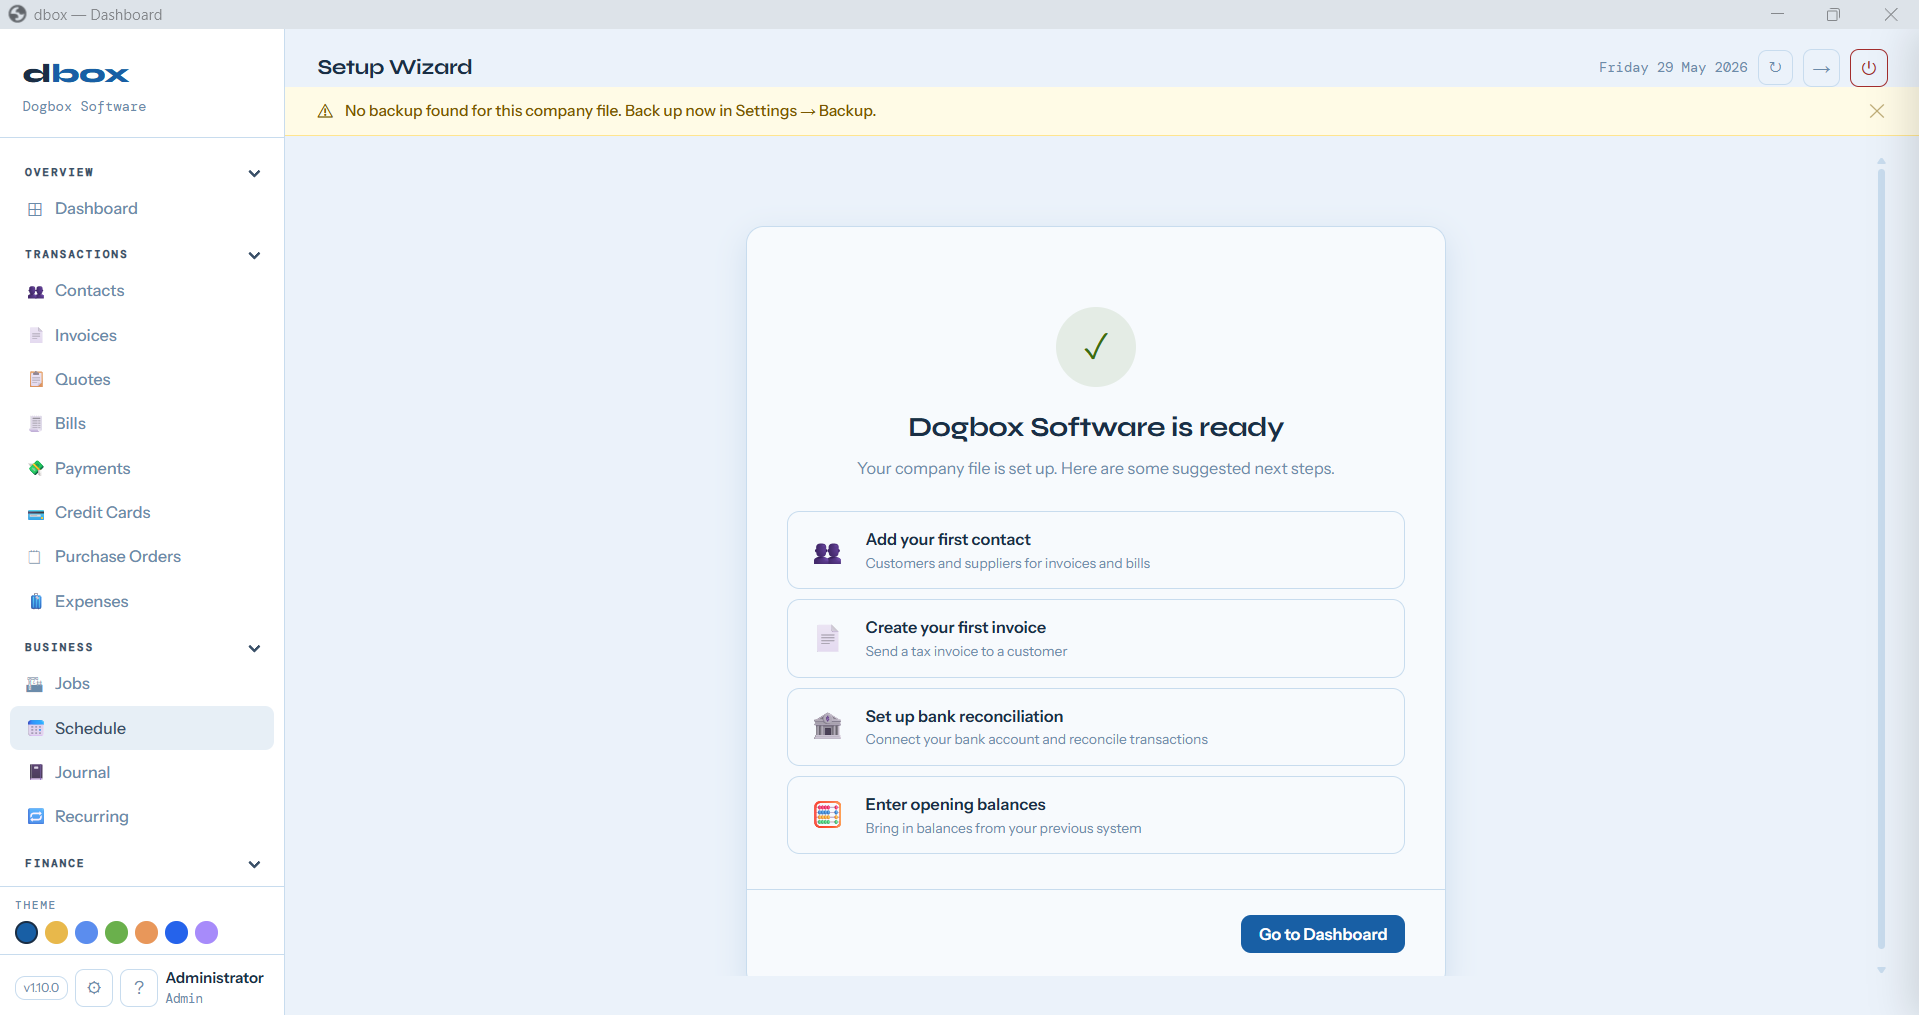
Task: Choose Add your first contact step
Action: 1095,550
